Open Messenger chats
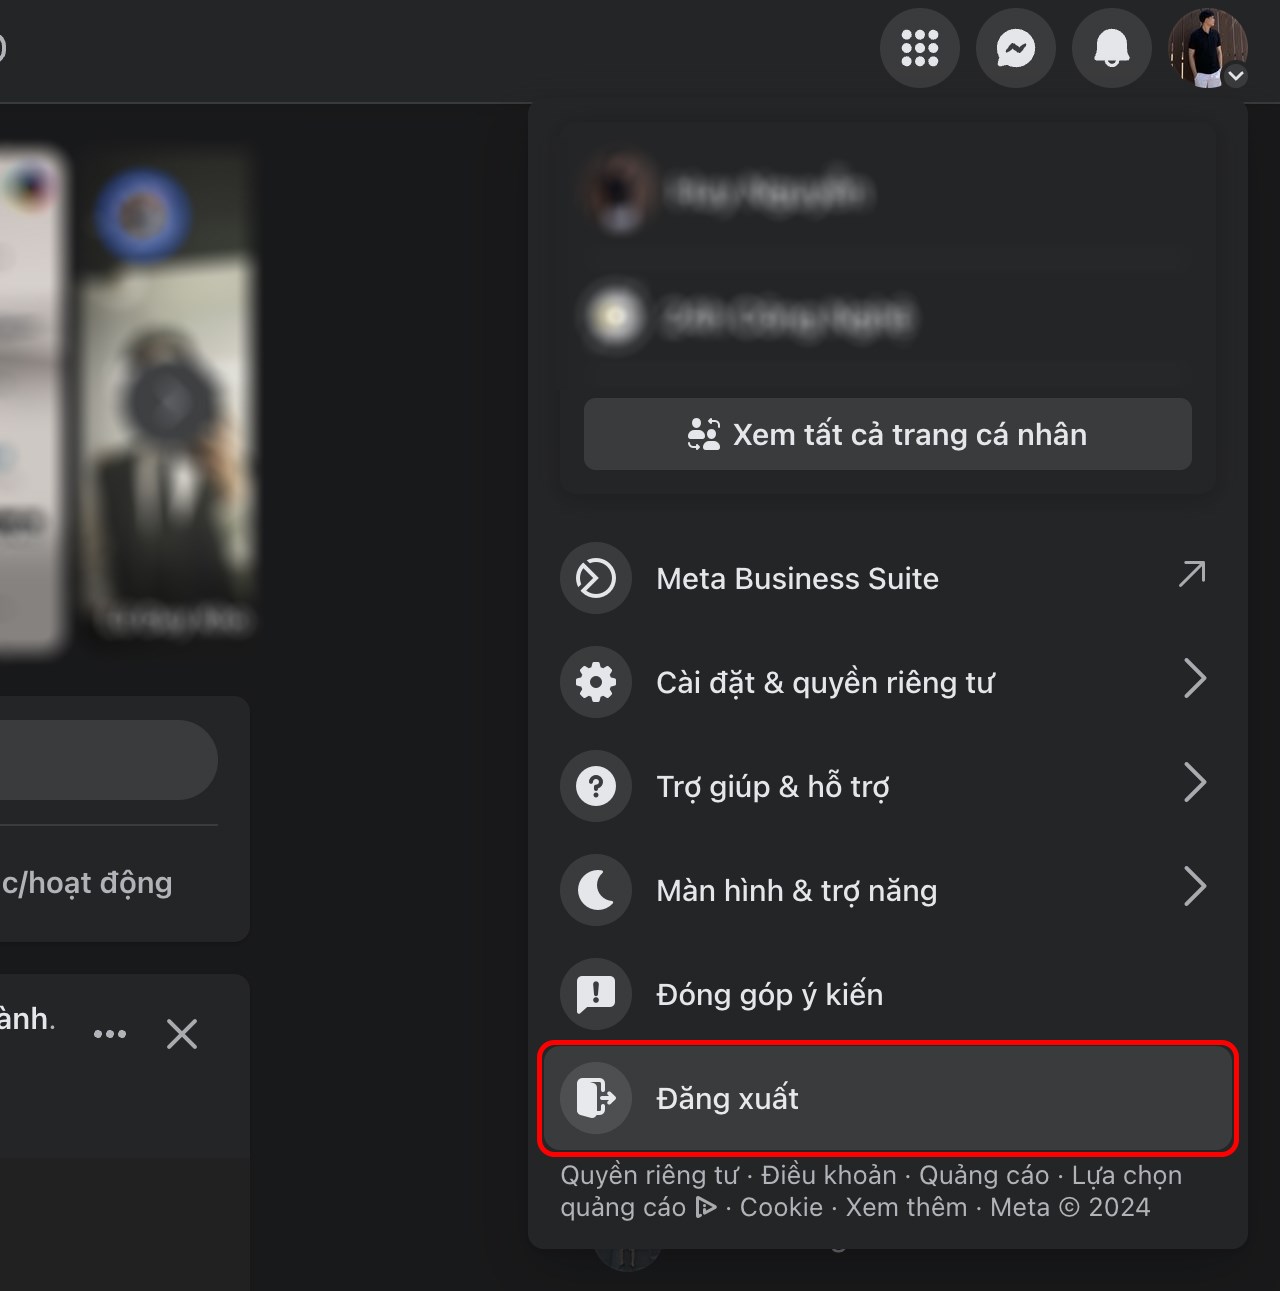Image resolution: width=1280 pixels, height=1291 pixels. 1016,48
